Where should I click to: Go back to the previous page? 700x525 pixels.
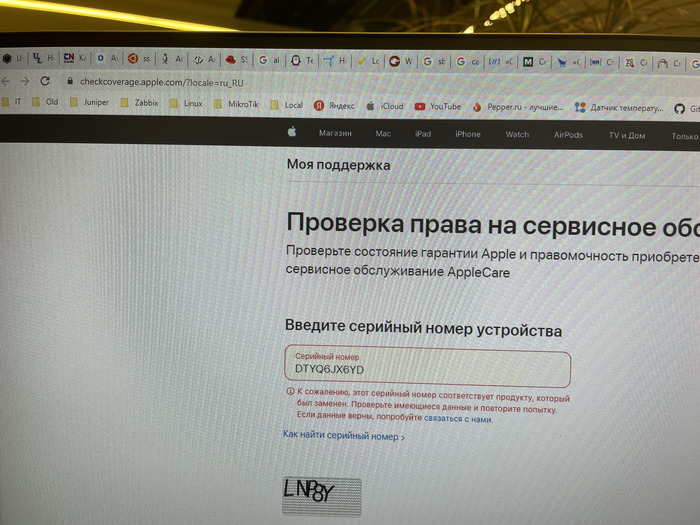pos(5,81)
